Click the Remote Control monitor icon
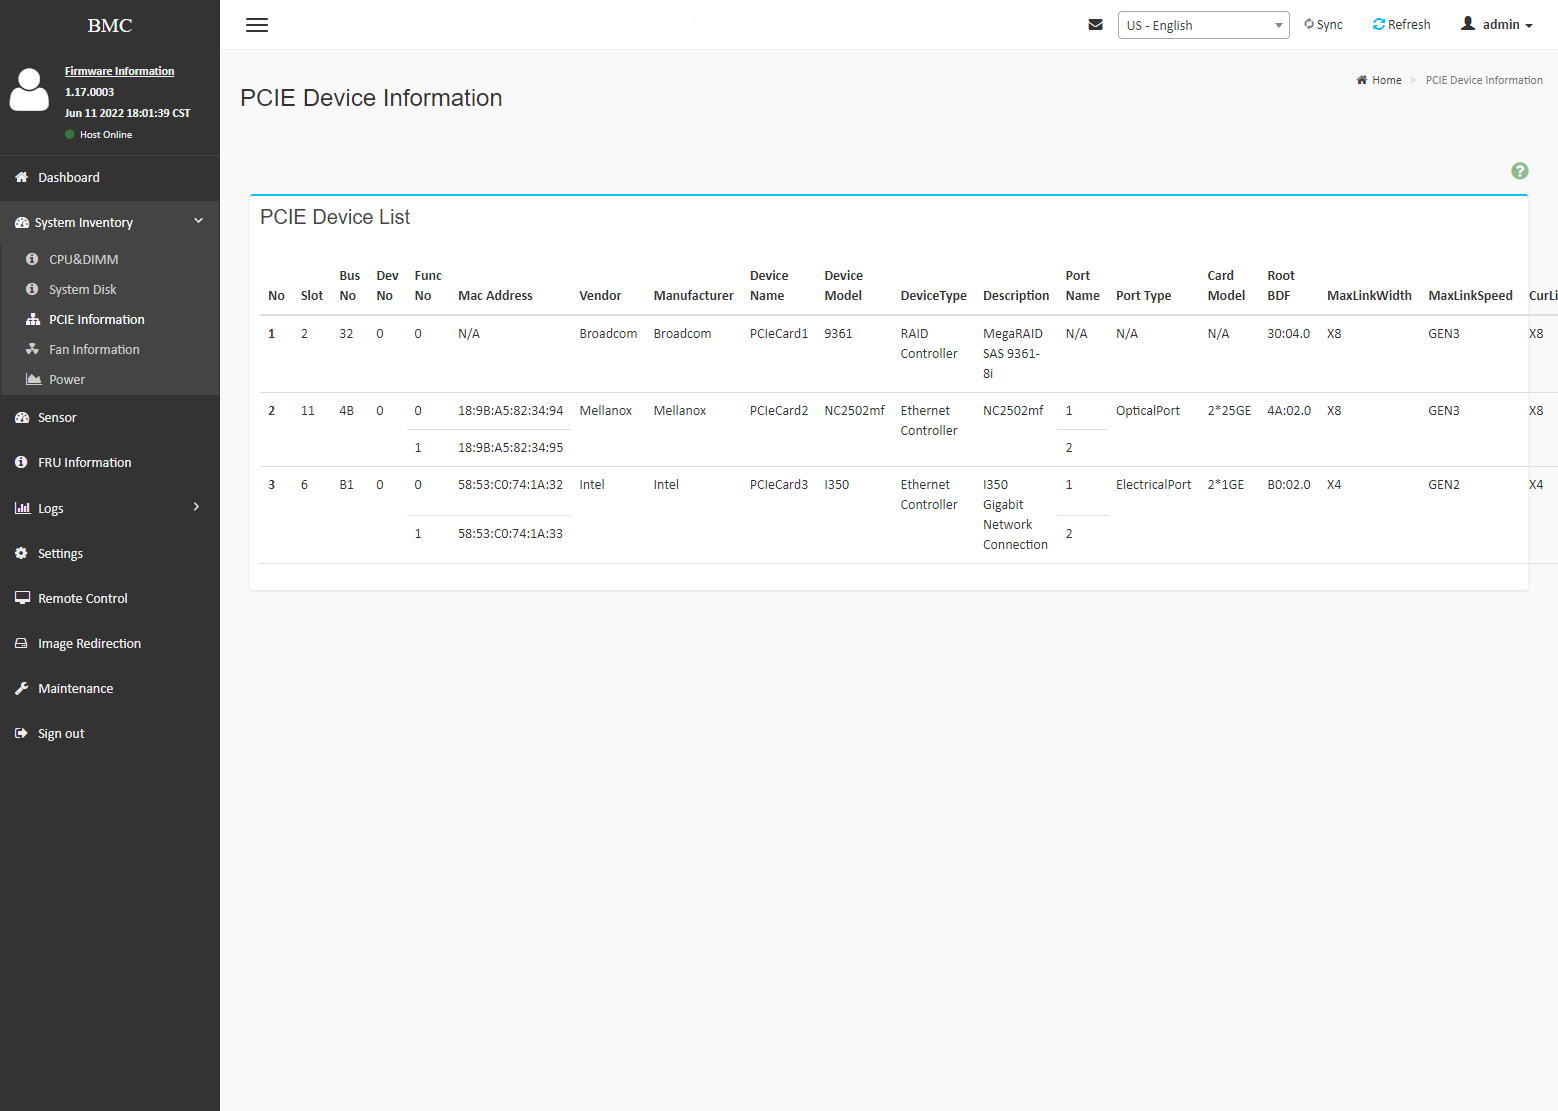 pos(22,598)
